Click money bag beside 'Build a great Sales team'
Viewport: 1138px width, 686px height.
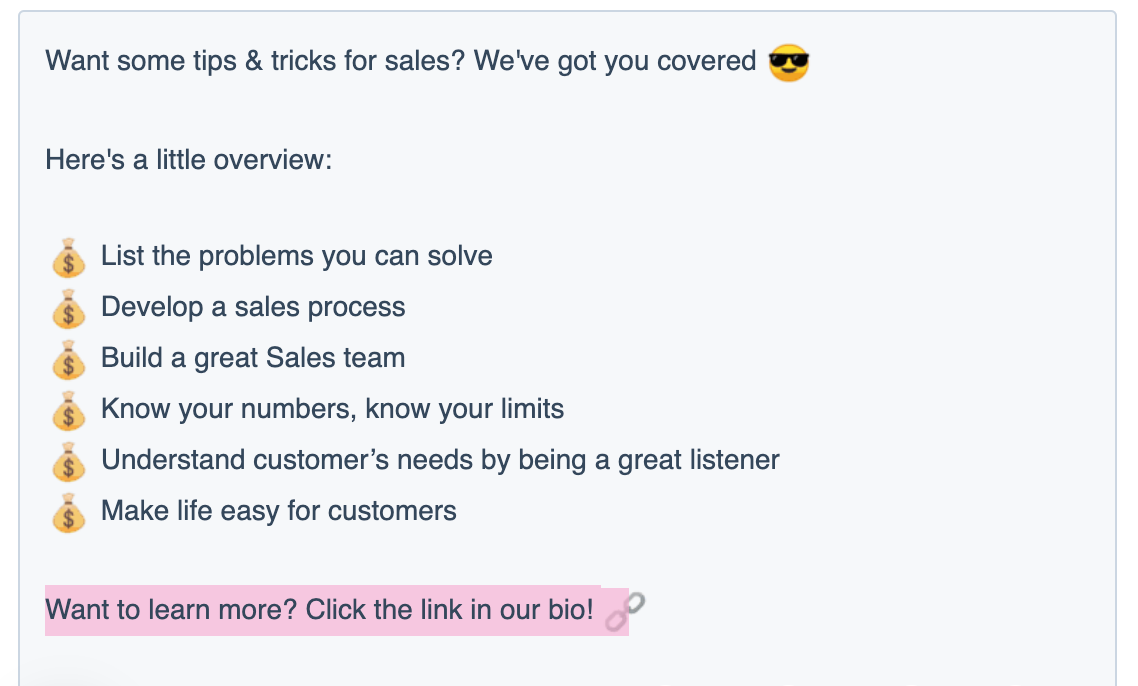click(x=69, y=359)
